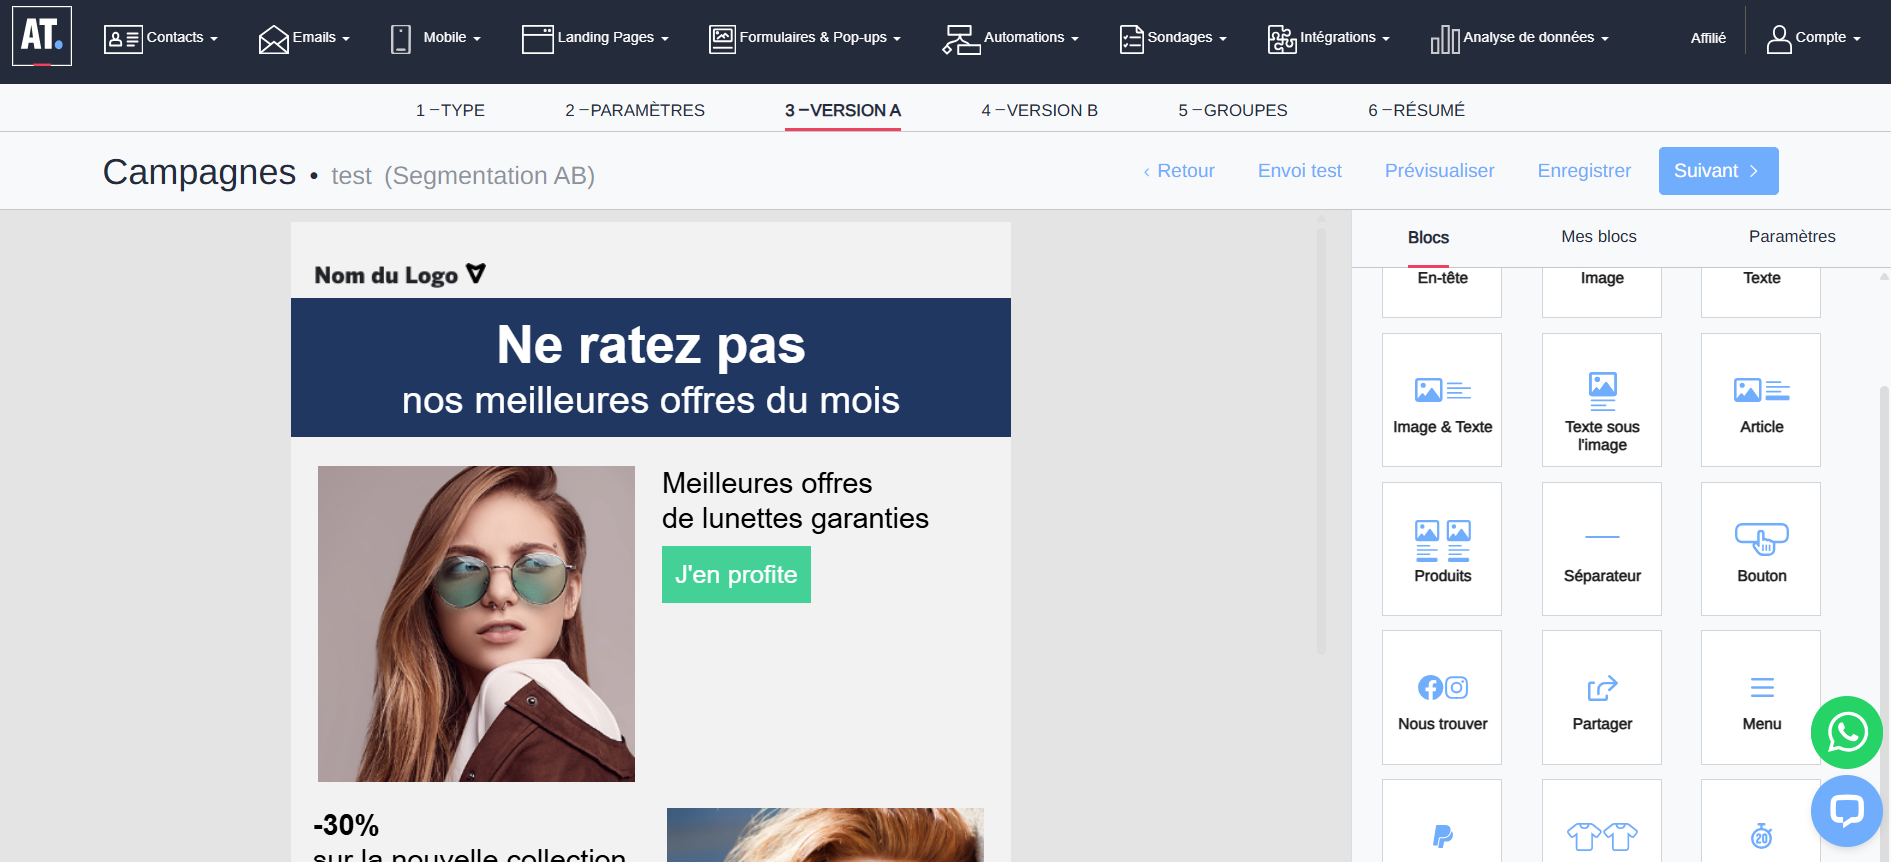The height and width of the screenshot is (862, 1891).
Task: Add a Menu block
Action: pyautogui.click(x=1761, y=697)
